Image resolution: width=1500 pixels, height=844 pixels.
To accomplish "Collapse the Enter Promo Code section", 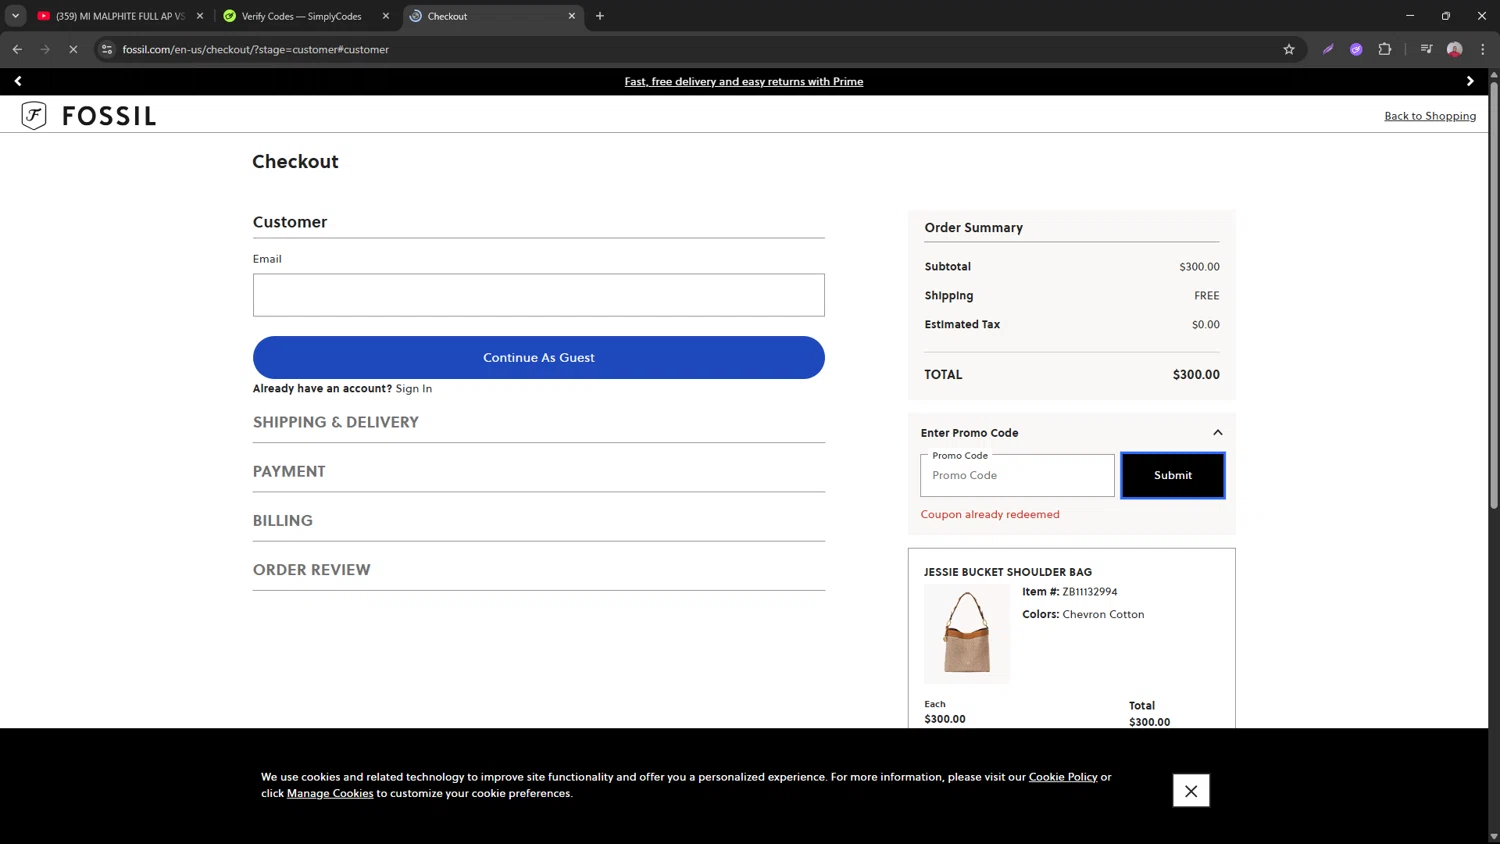I will pyautogui.click(x=1217, y=433).
